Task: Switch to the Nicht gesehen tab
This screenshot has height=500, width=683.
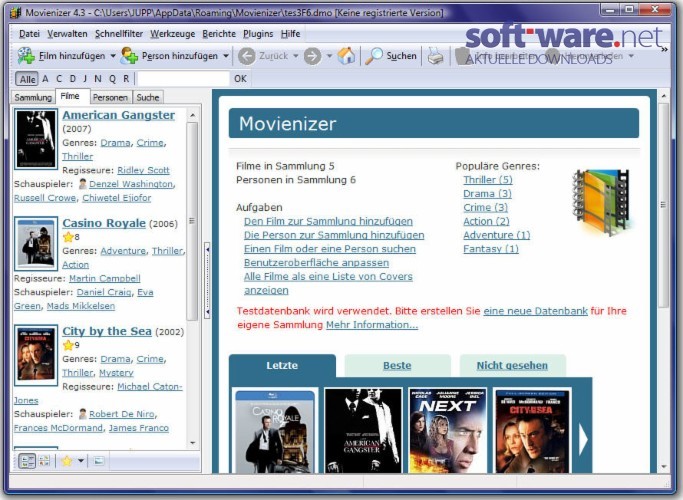Action: (x=512, y=365)
